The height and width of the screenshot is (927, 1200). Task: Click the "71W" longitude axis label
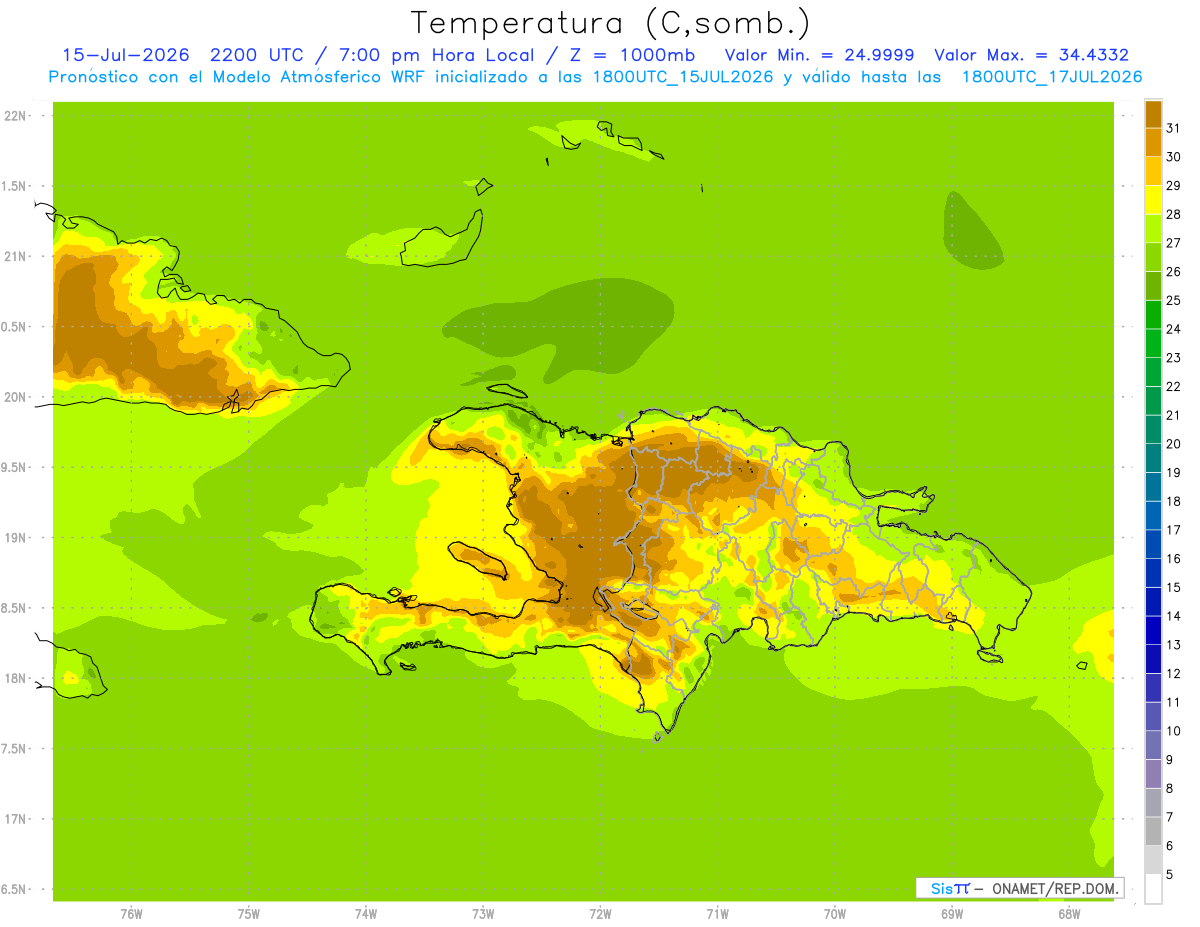[717, 914]
